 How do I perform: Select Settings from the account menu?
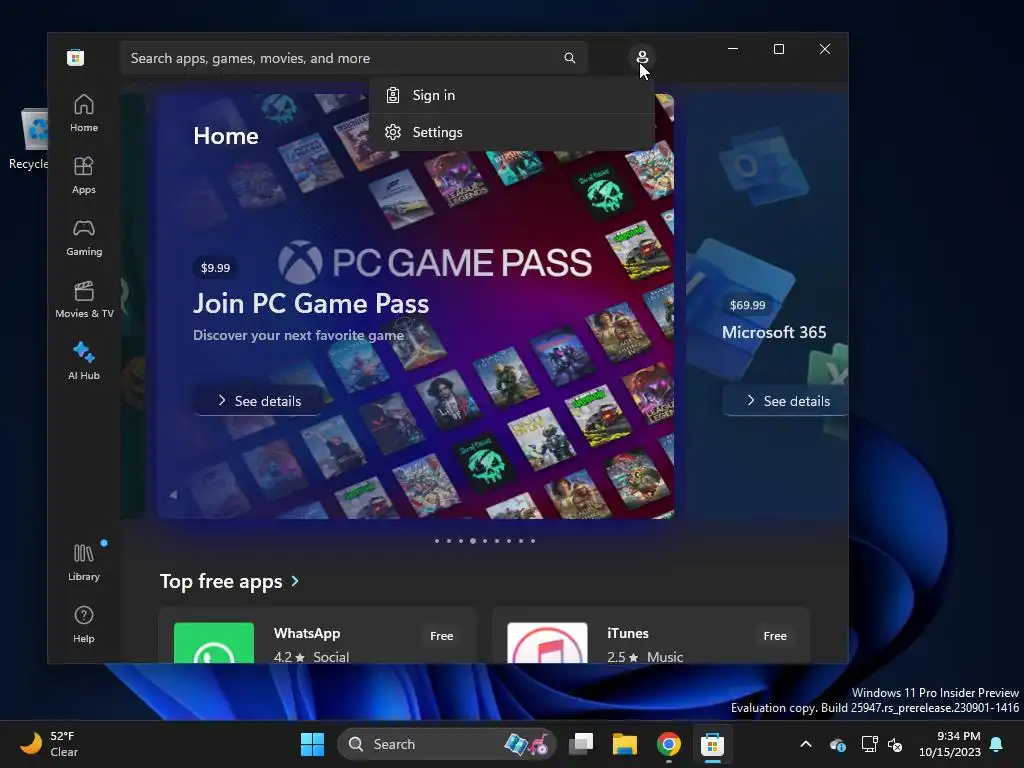(x=511, y=133)
